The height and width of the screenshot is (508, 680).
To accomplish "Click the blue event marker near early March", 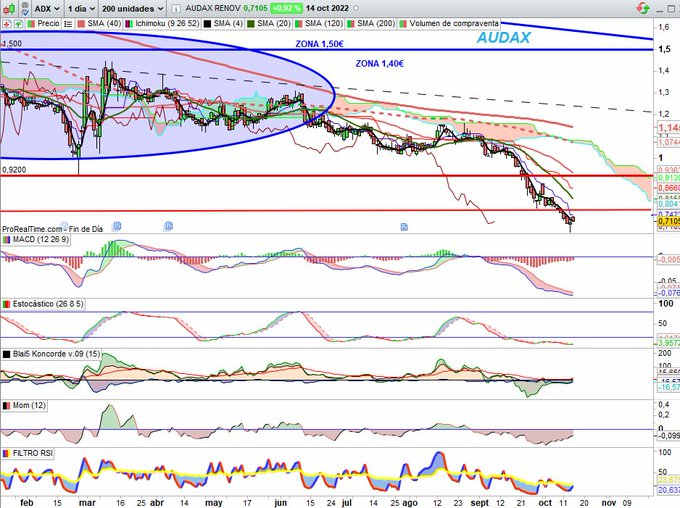I will pyautogui.click(x=65, y=225).
